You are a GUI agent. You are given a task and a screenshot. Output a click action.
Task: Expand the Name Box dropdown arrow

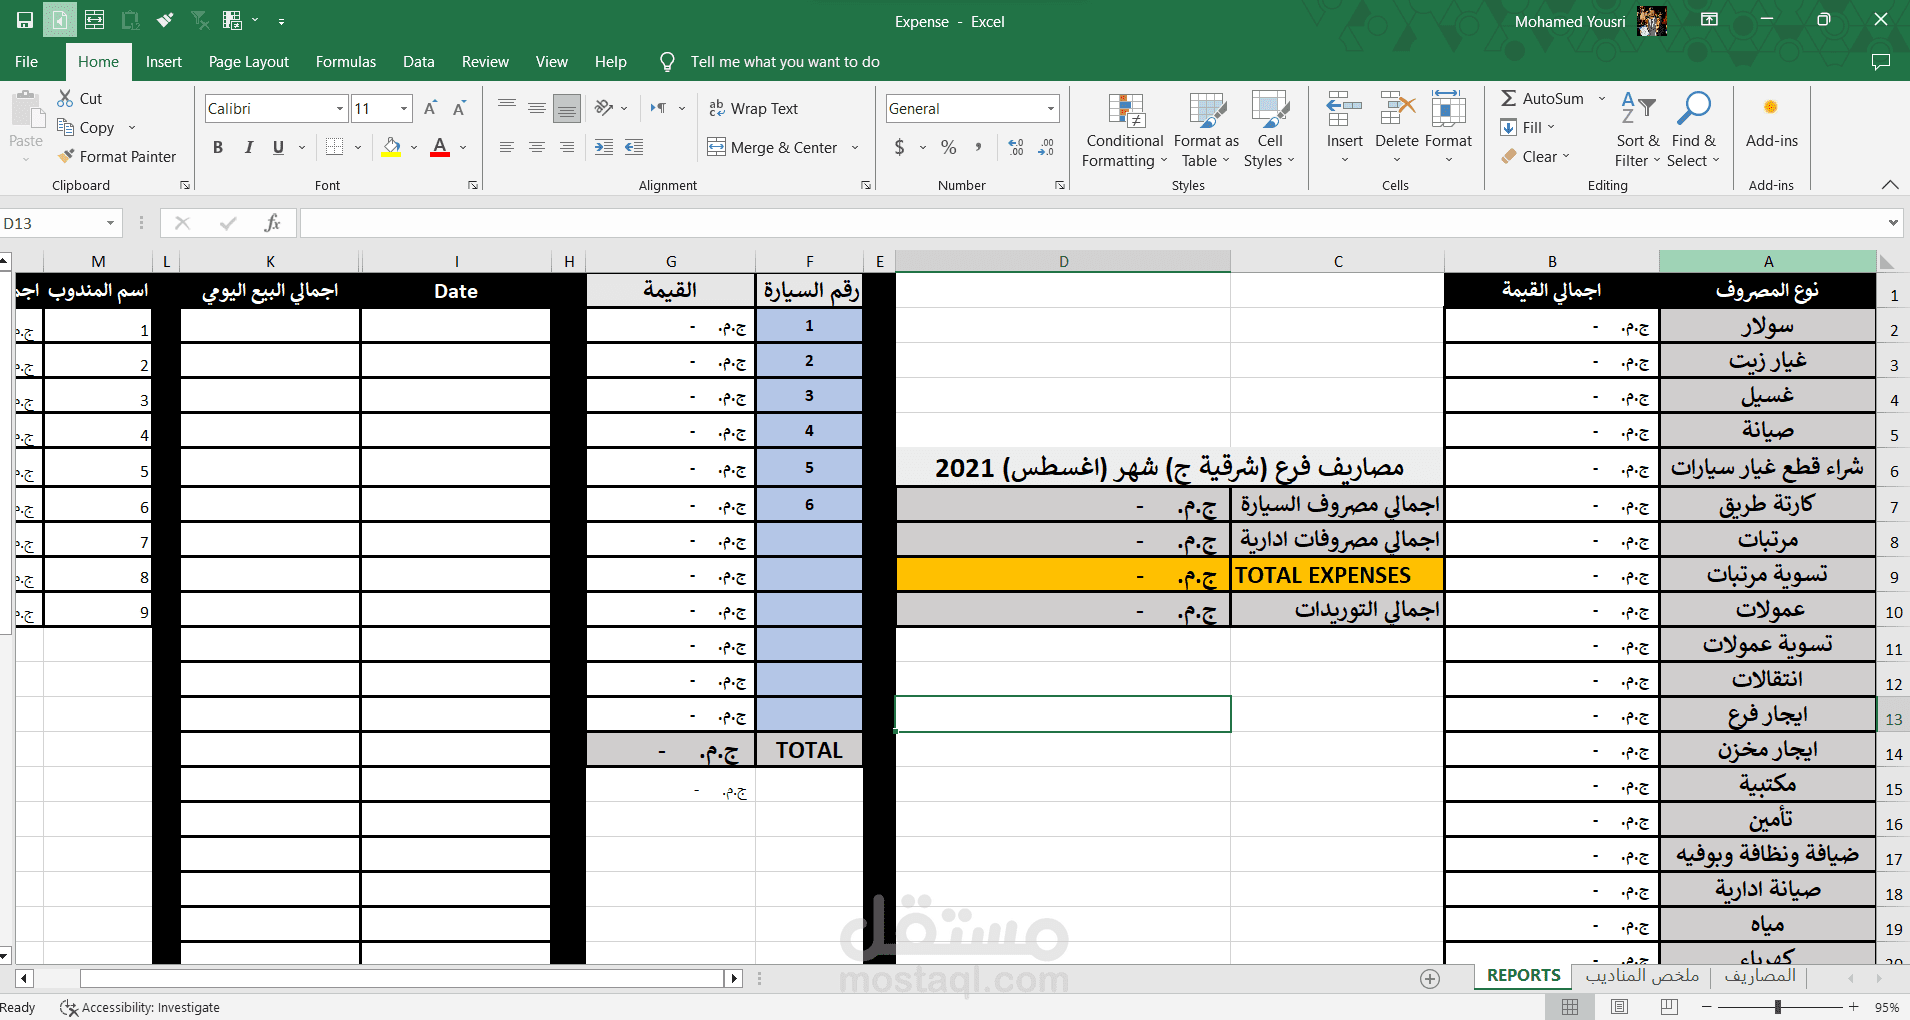click(110, 223)
